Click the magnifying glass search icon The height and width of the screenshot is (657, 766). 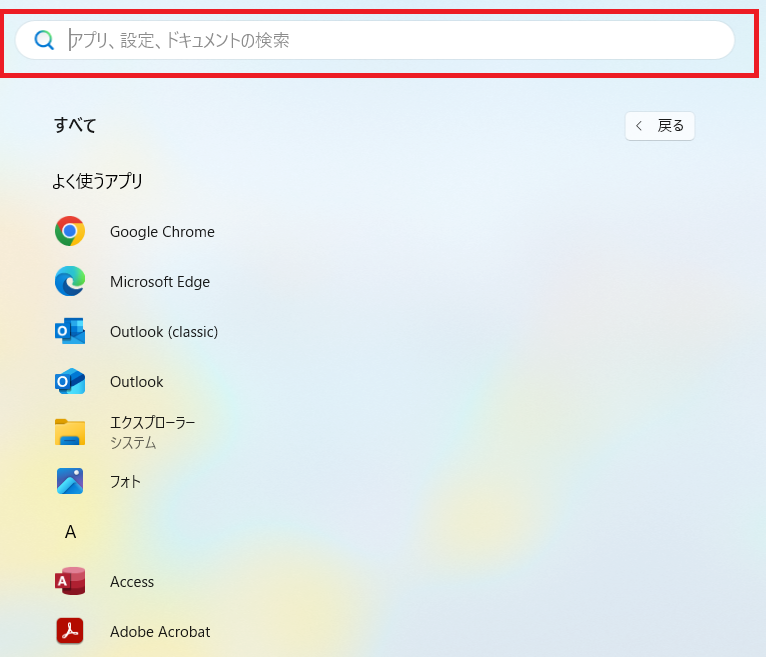44,40
